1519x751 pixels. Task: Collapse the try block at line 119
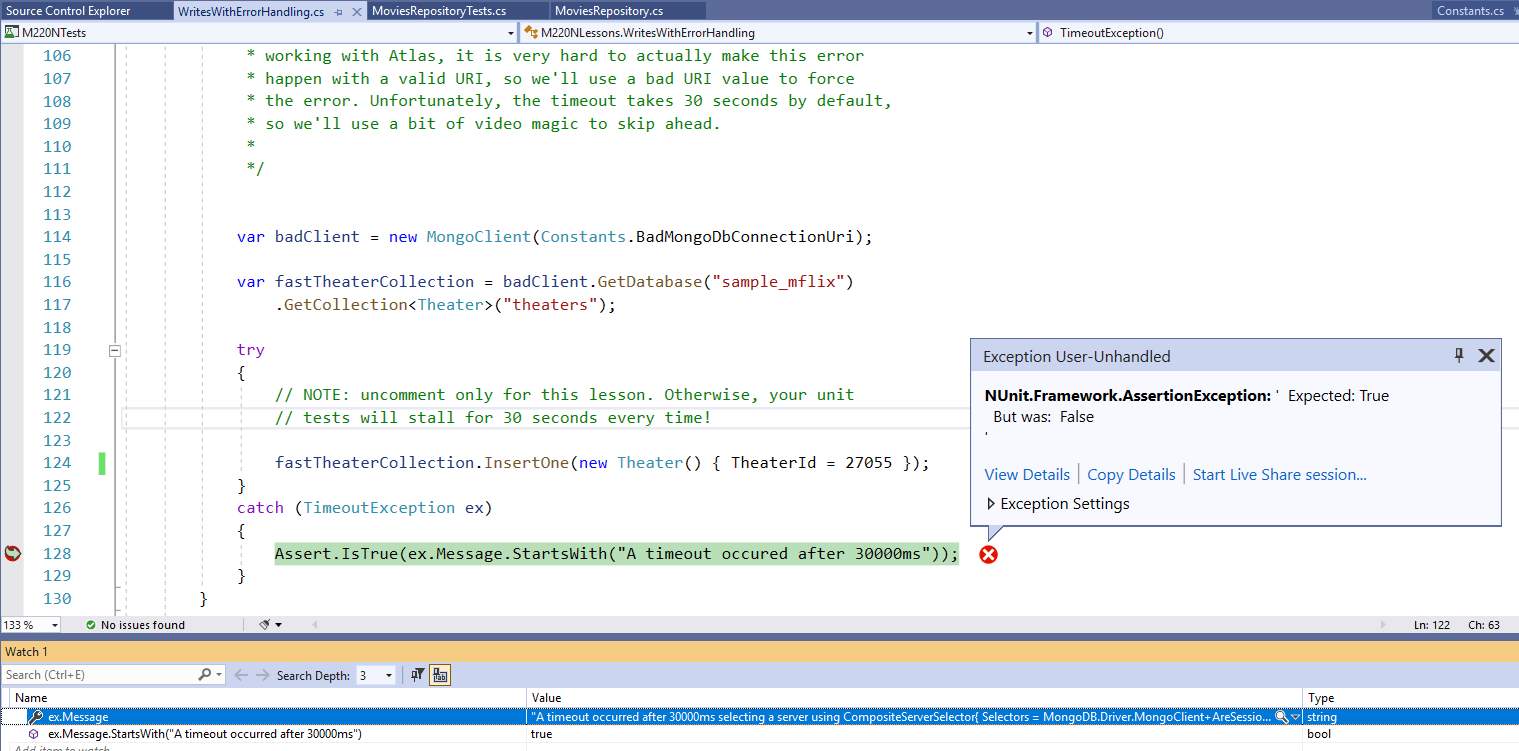click(114, 350)
